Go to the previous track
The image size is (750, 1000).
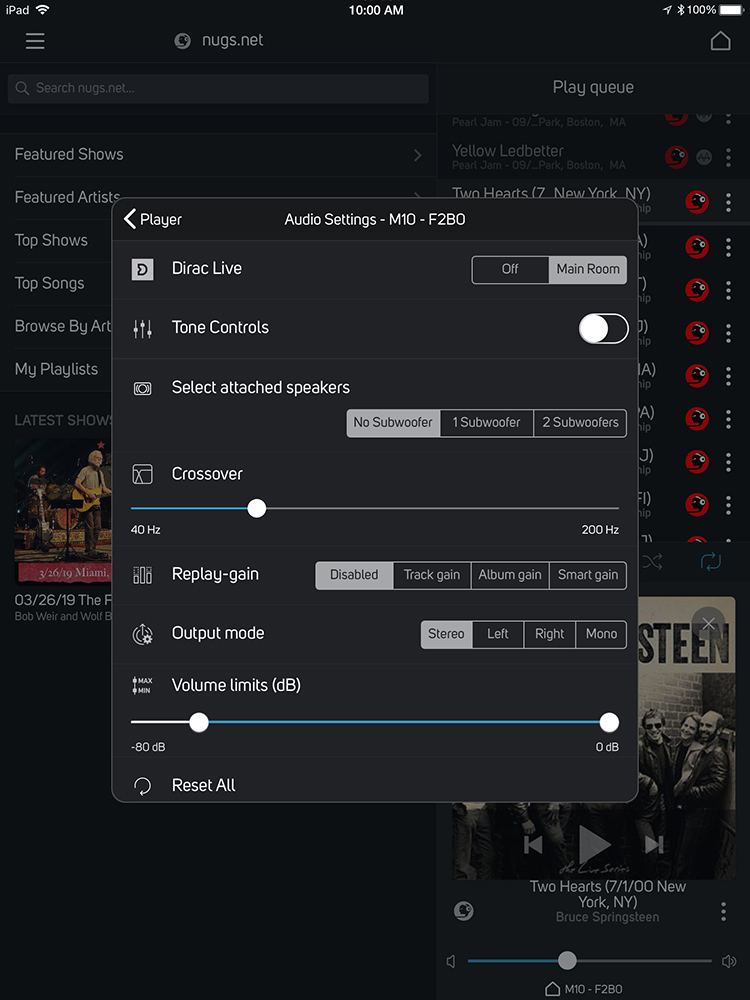533,845
